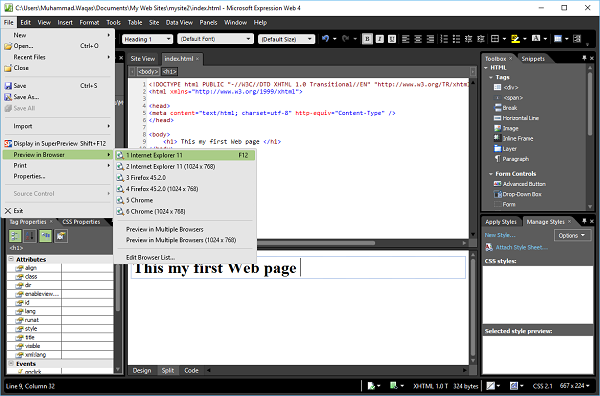
Task: Toggle Underline formatting button
Action: (x=392, y=39)
